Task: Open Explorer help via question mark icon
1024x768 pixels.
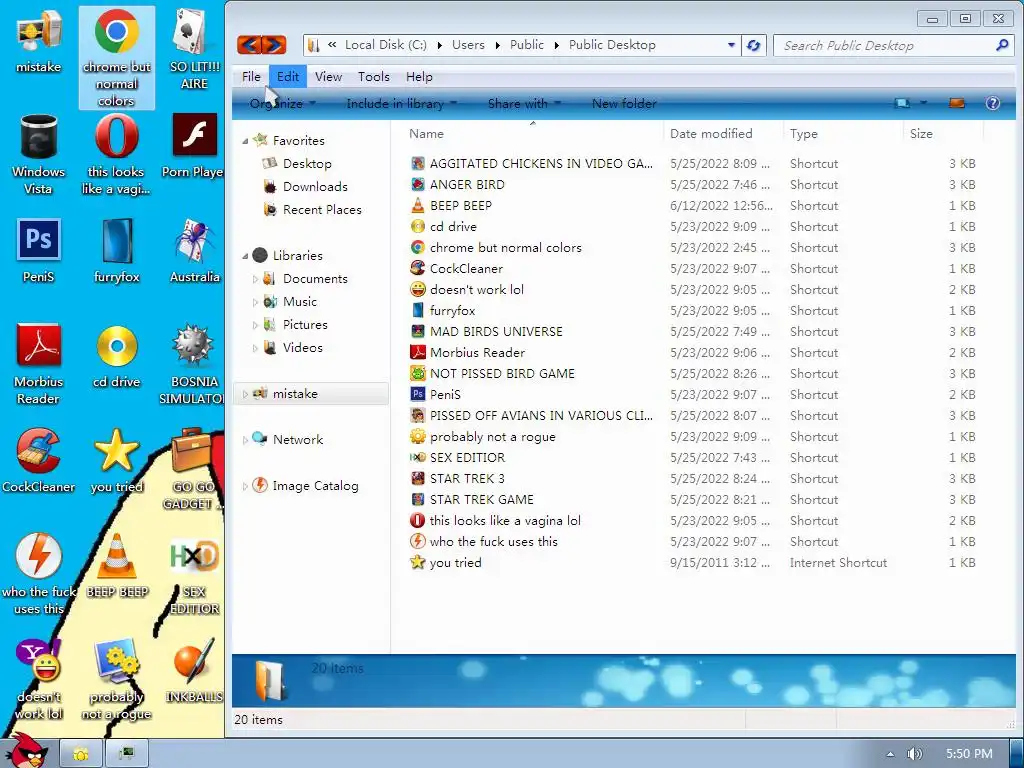Action: coord(993,103)
